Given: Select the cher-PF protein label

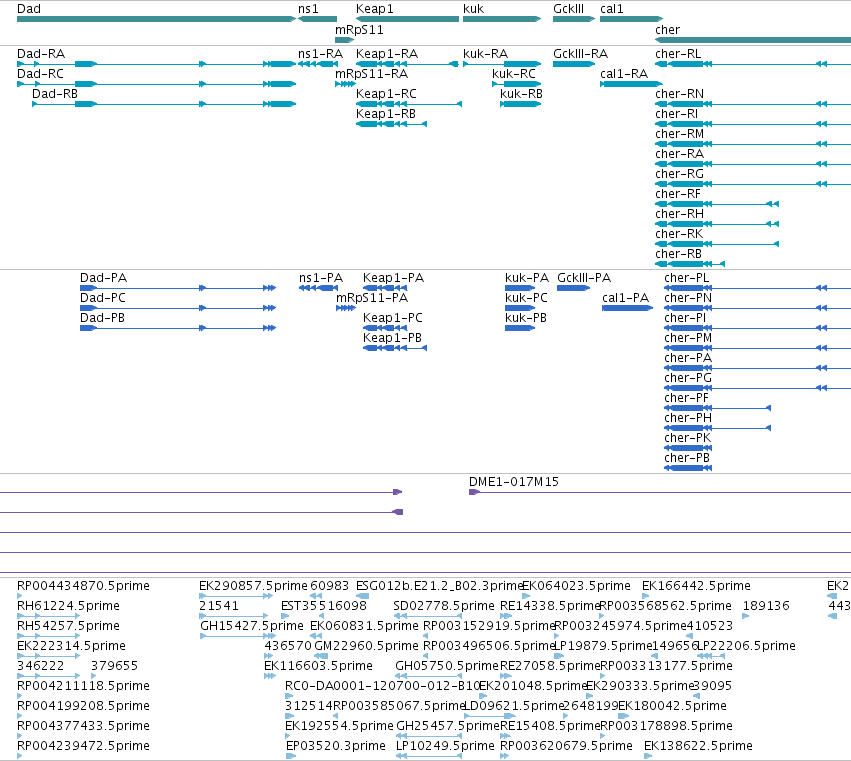Looking at the screenshot, I should (x=687, y=398).
